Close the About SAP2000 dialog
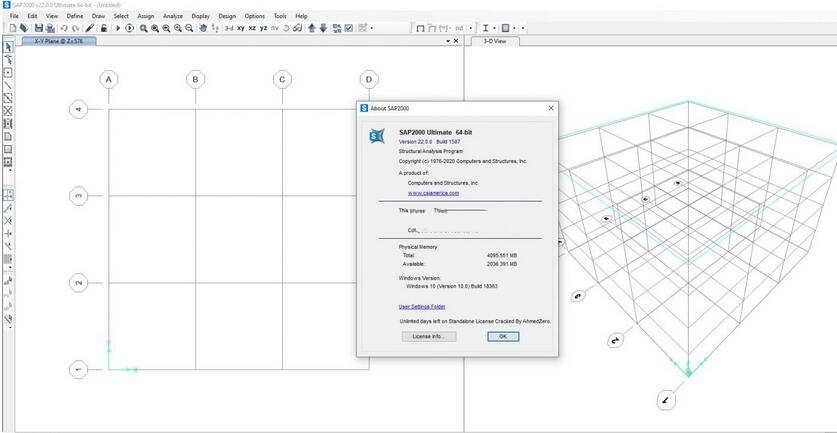The width and height of the screenshot is (837, 433). tap(551, 108)
